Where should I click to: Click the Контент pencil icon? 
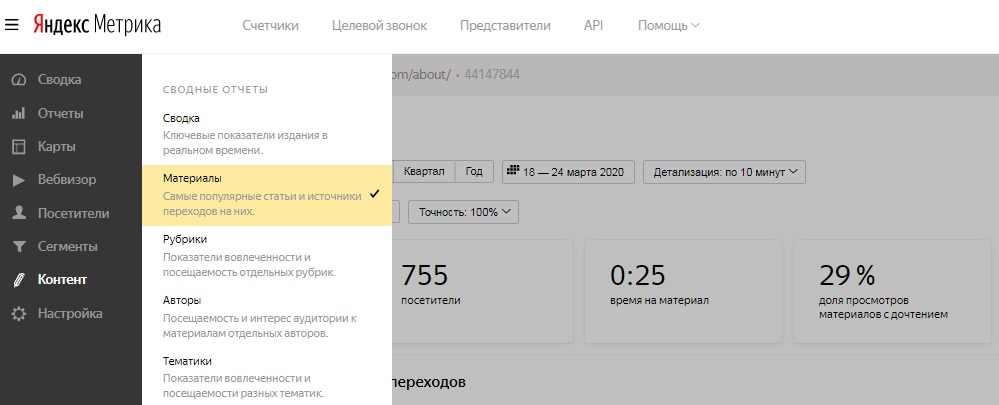[19, 280]
